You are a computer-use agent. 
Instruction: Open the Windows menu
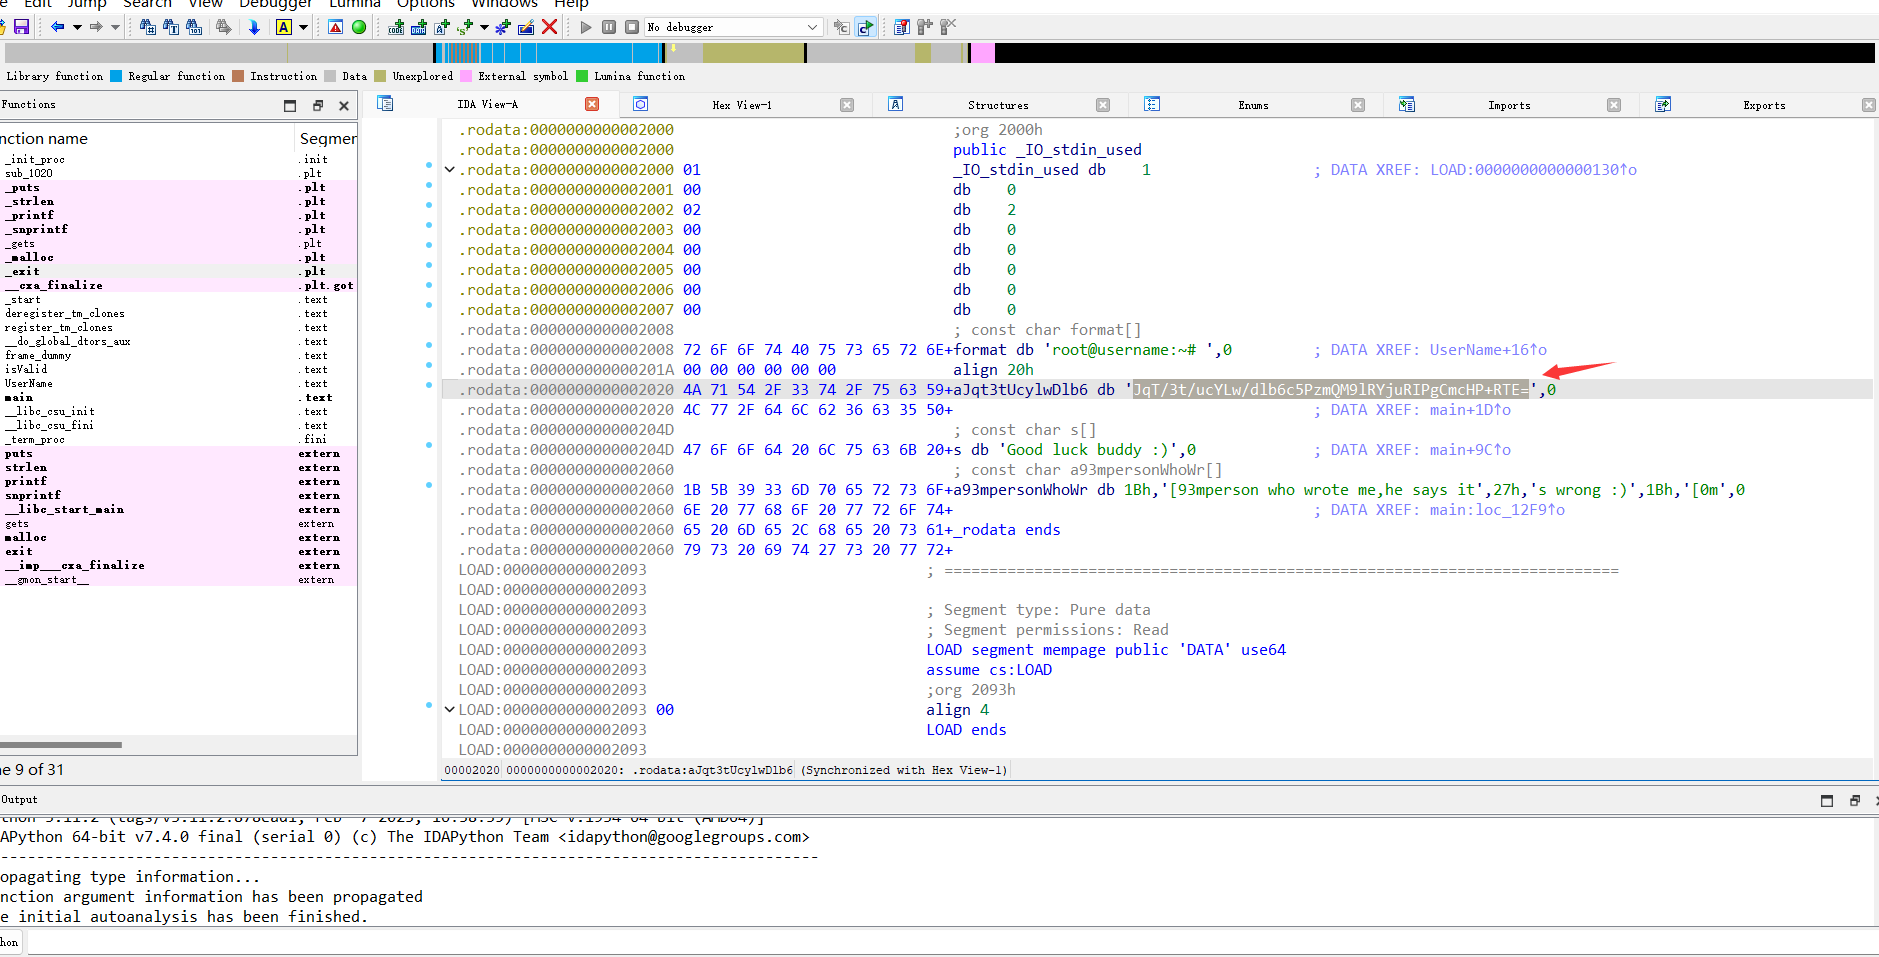504,4
